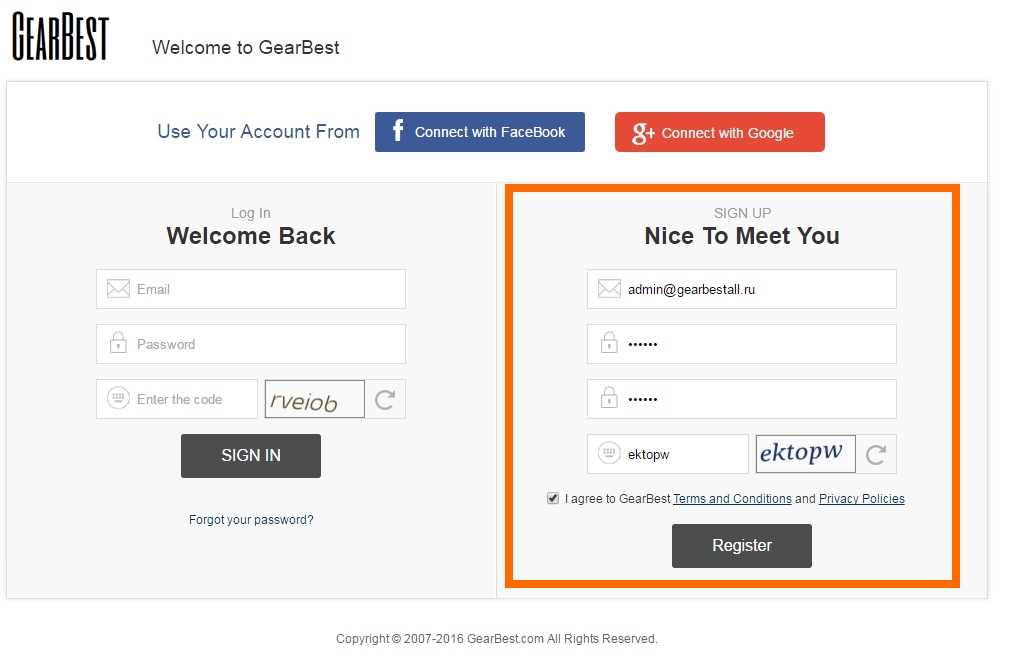The image size is (1021, 670).
Task: Click the rveiob captcha image
Action: [314, 400]
